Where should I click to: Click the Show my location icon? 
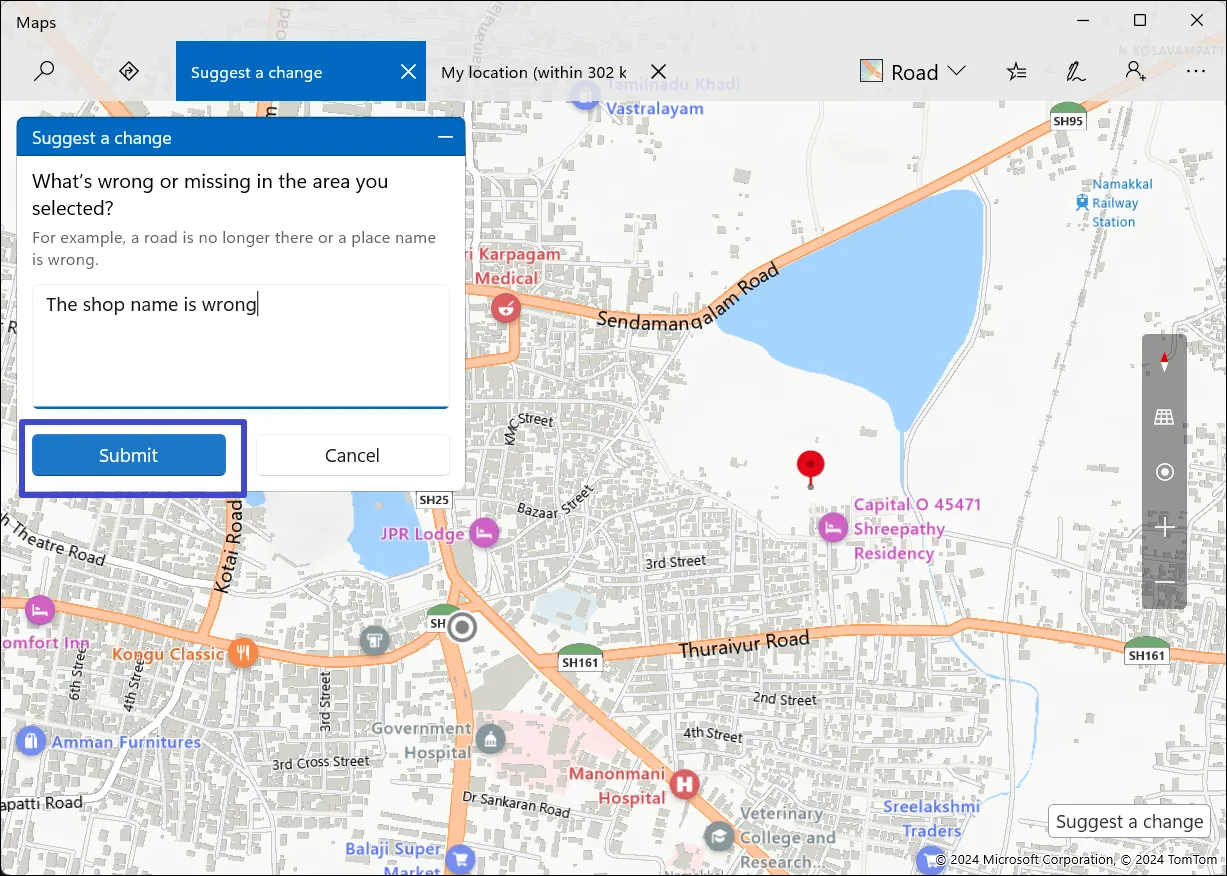[x=1164, y=472]
